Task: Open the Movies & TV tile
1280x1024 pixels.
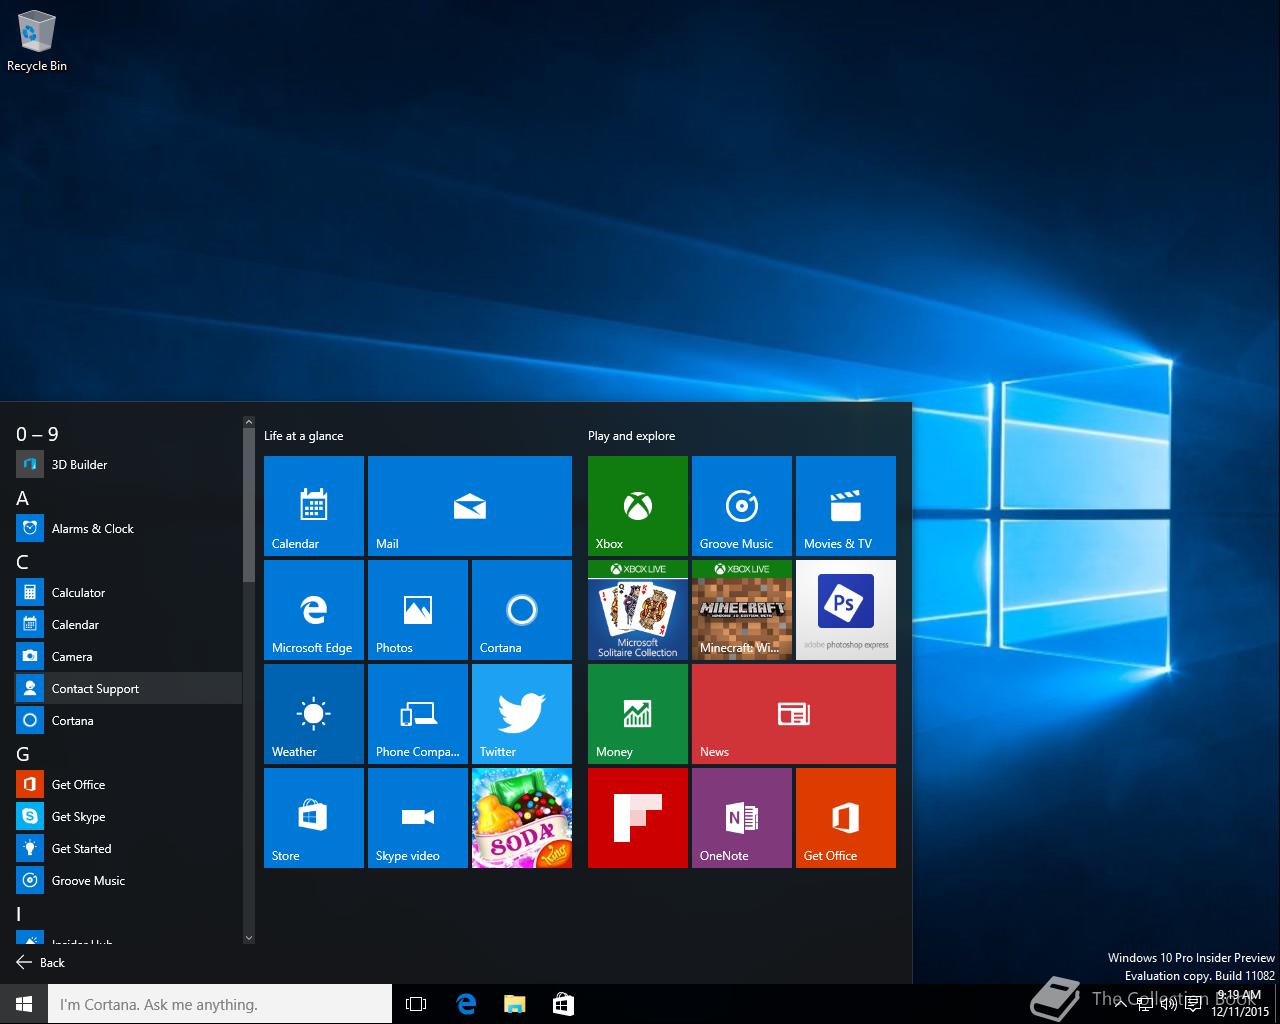Action: [846, 506]
